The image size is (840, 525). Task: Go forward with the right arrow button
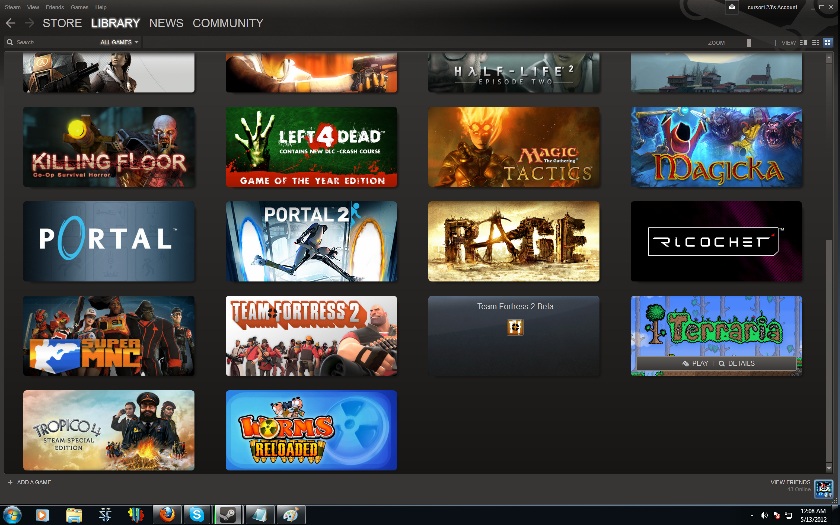pos(29,23)
